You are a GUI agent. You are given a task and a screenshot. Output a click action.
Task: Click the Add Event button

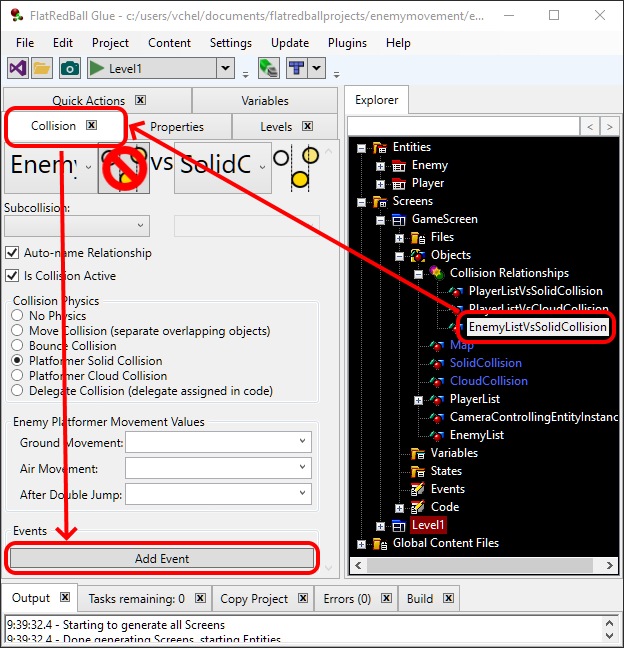[x=162, y=558]
